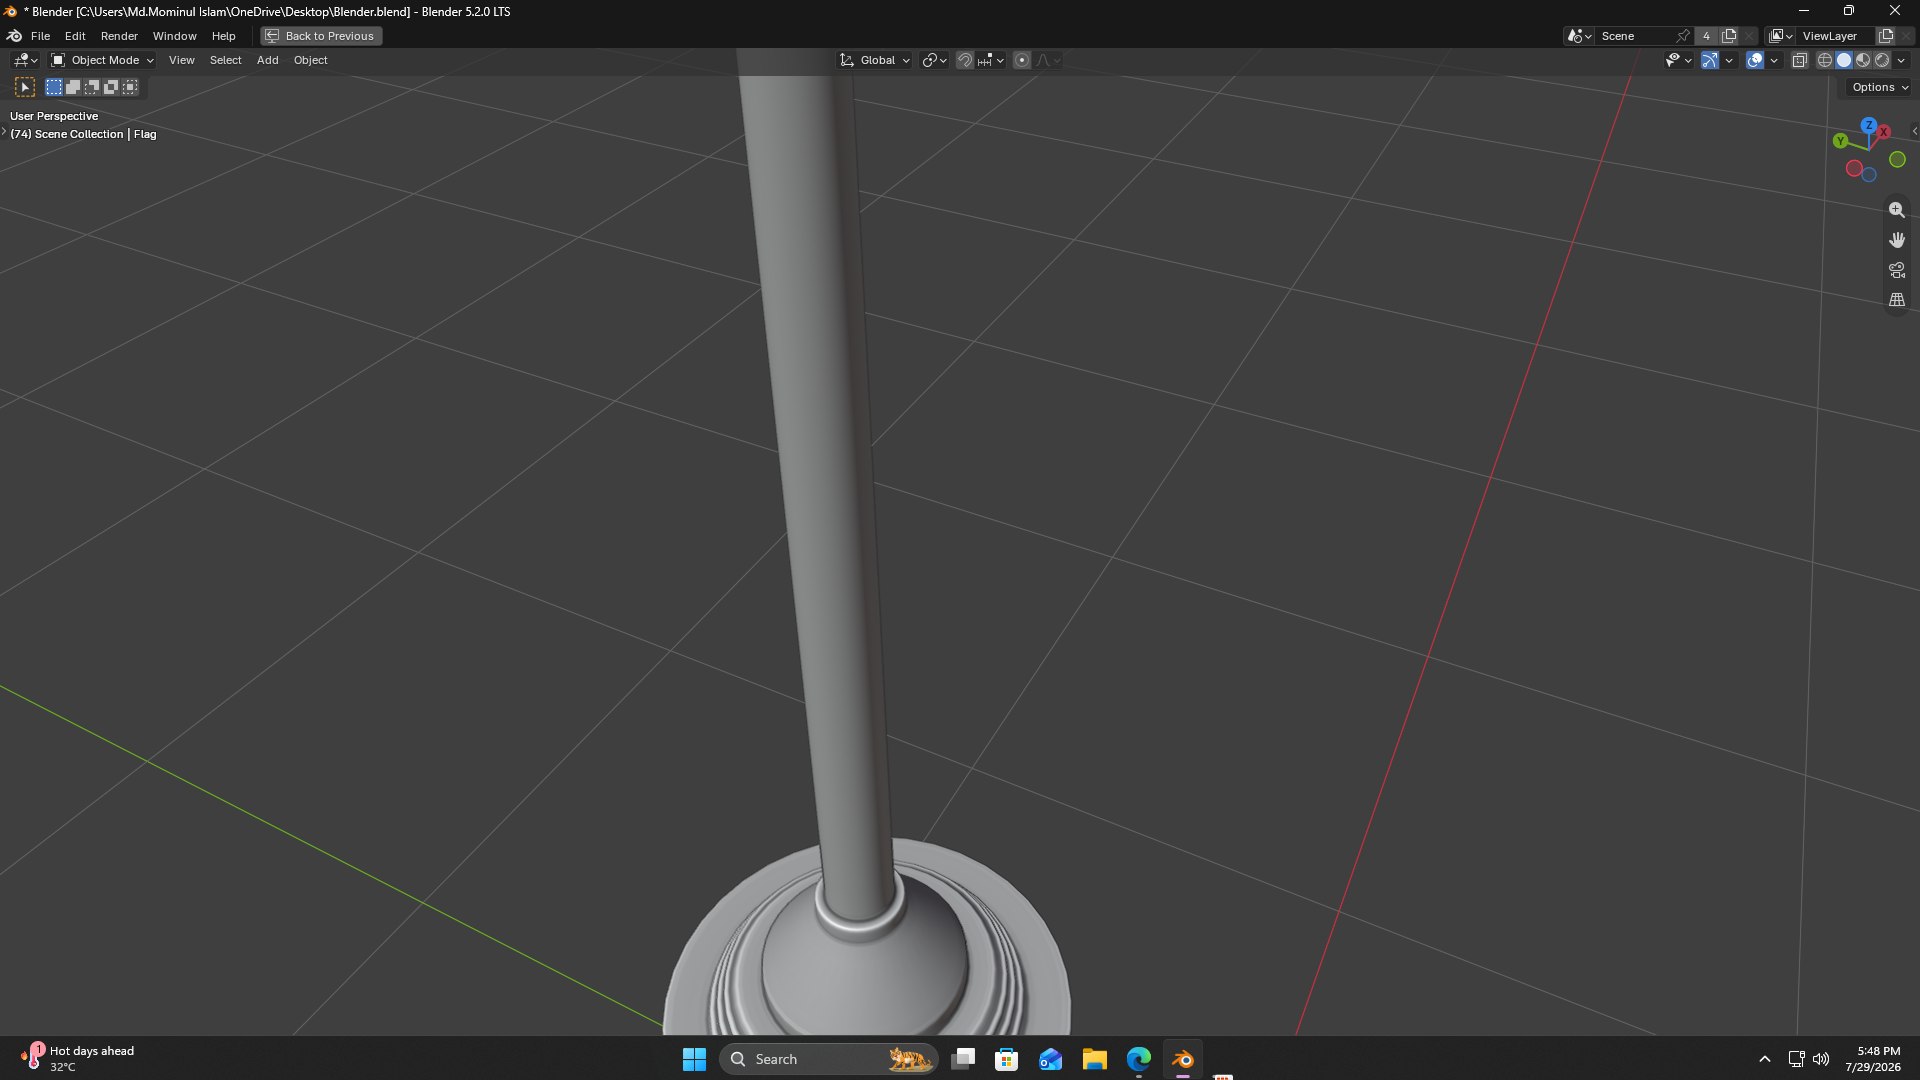The image size is (1920, 1080).
Task: Open the viewport Select menu
Action: click(225, 60)
